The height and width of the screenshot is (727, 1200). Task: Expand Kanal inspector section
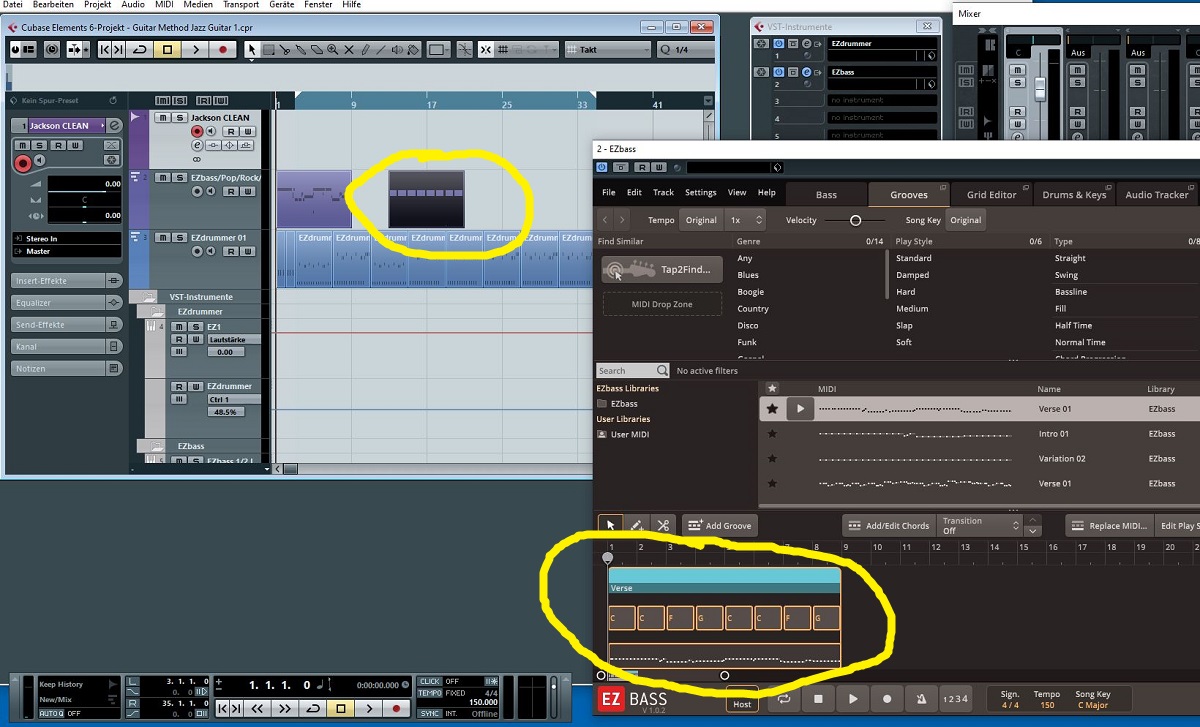pyautogui.click(x=66, y=346)
